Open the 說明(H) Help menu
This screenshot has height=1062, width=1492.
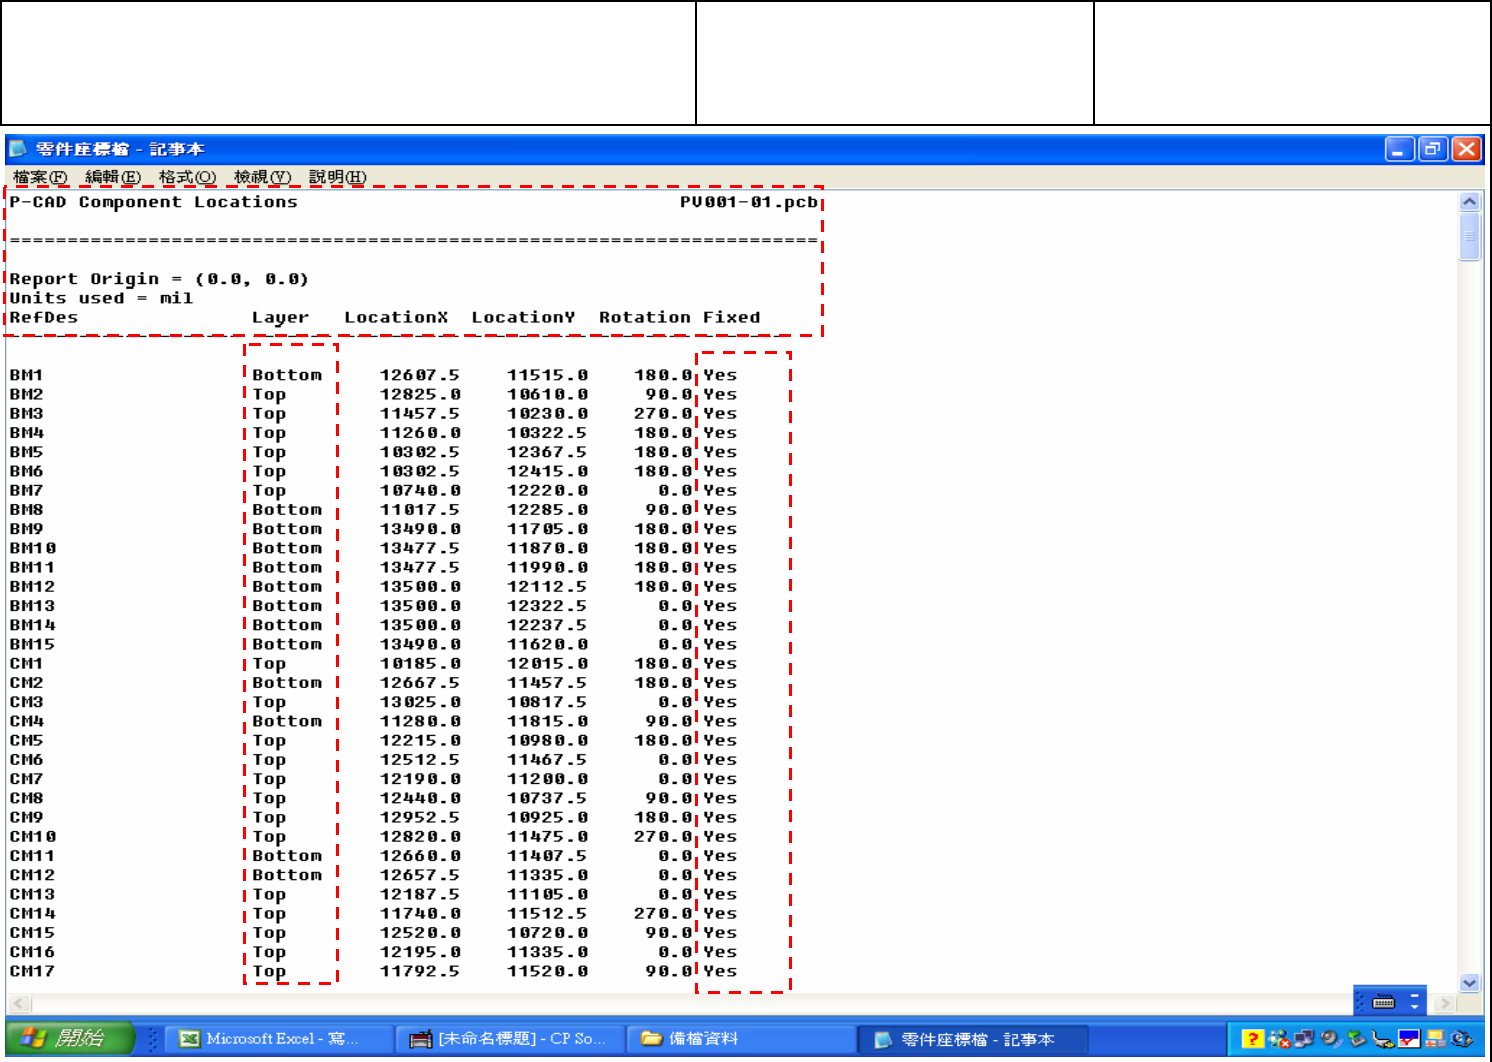(337, 177)
